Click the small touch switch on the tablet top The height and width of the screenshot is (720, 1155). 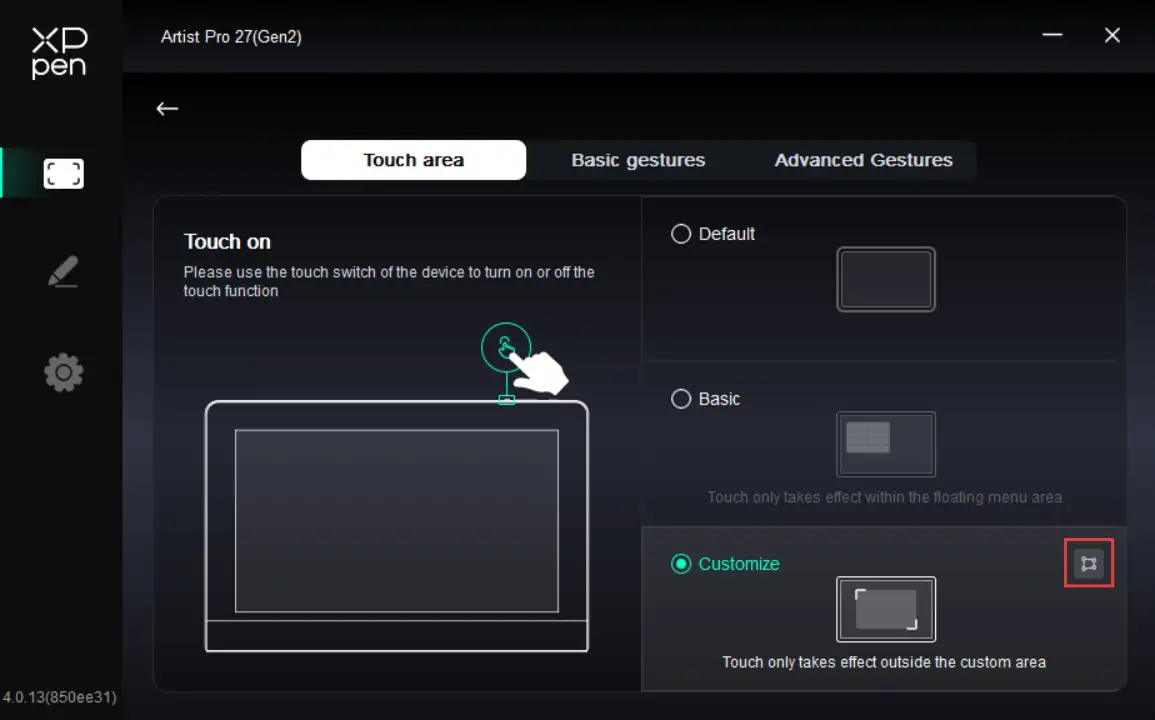507,400
